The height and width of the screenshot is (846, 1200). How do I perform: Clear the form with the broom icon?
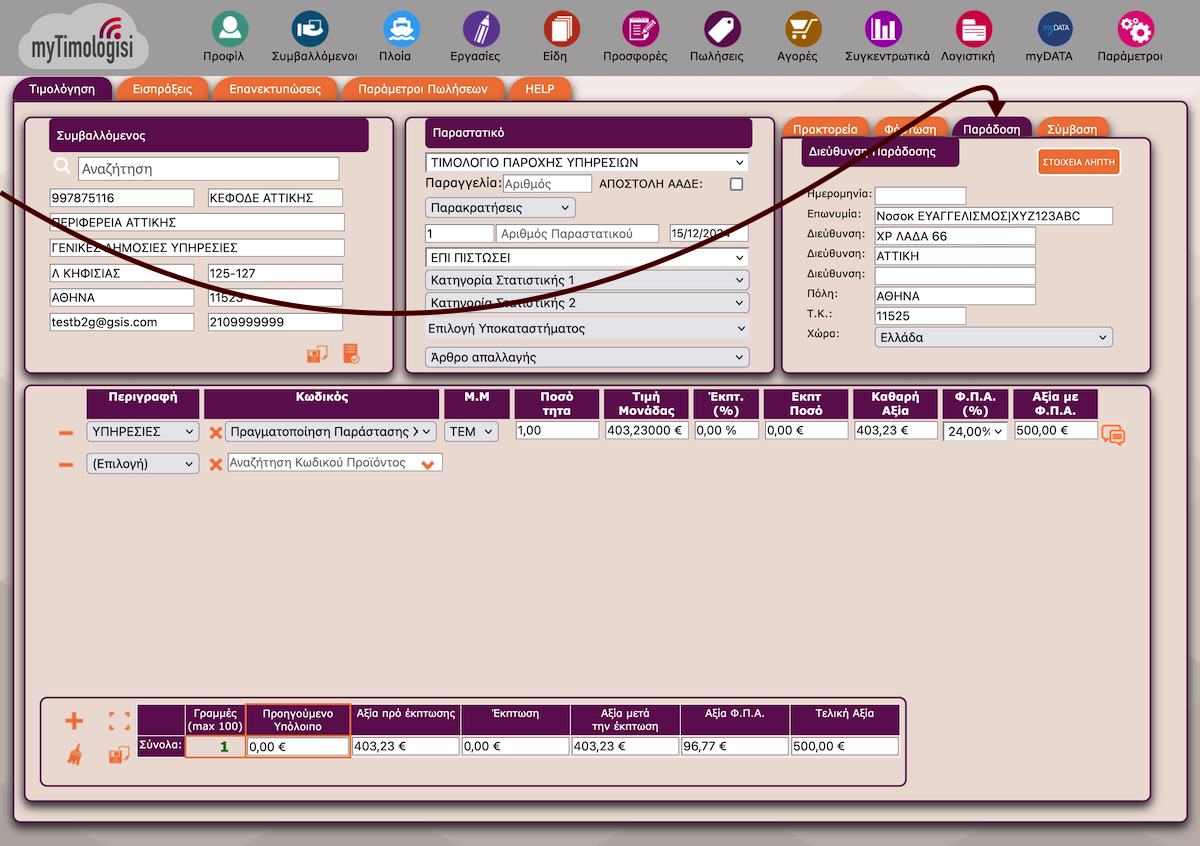pyautogui.click(x=75, y=755)
